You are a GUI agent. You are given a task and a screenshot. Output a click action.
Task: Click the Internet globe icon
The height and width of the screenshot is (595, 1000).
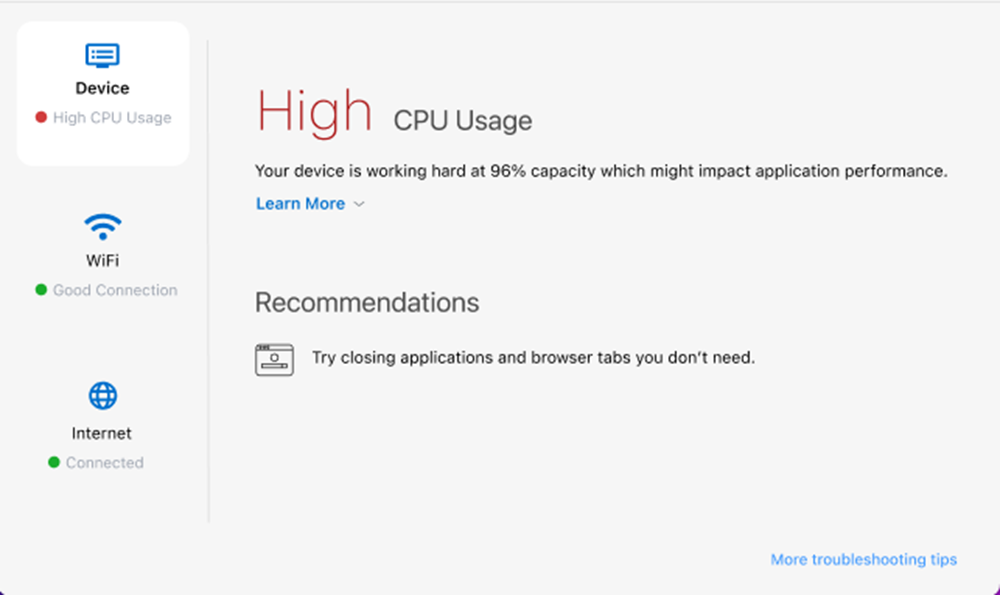pyautogui.click(x=102, y=396)
